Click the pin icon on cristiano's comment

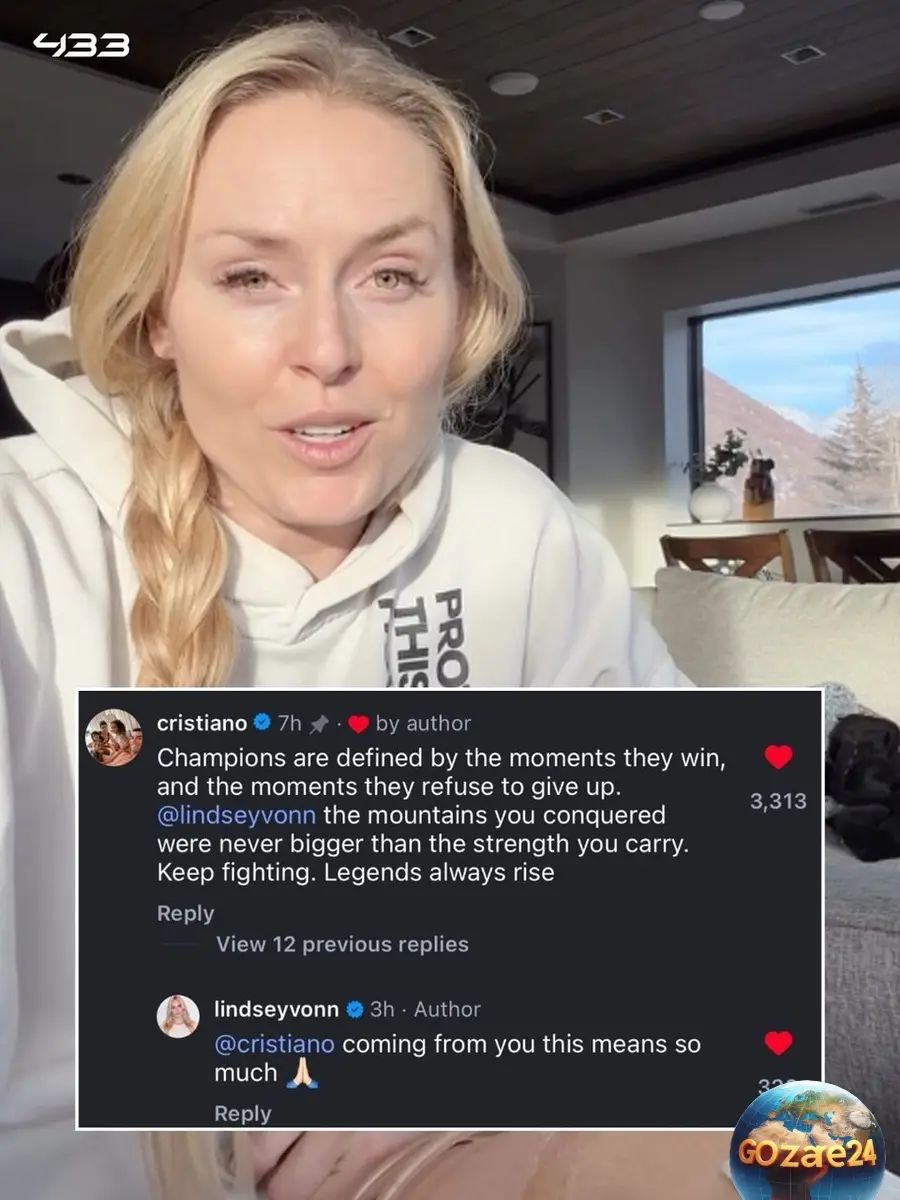(319, 723)
